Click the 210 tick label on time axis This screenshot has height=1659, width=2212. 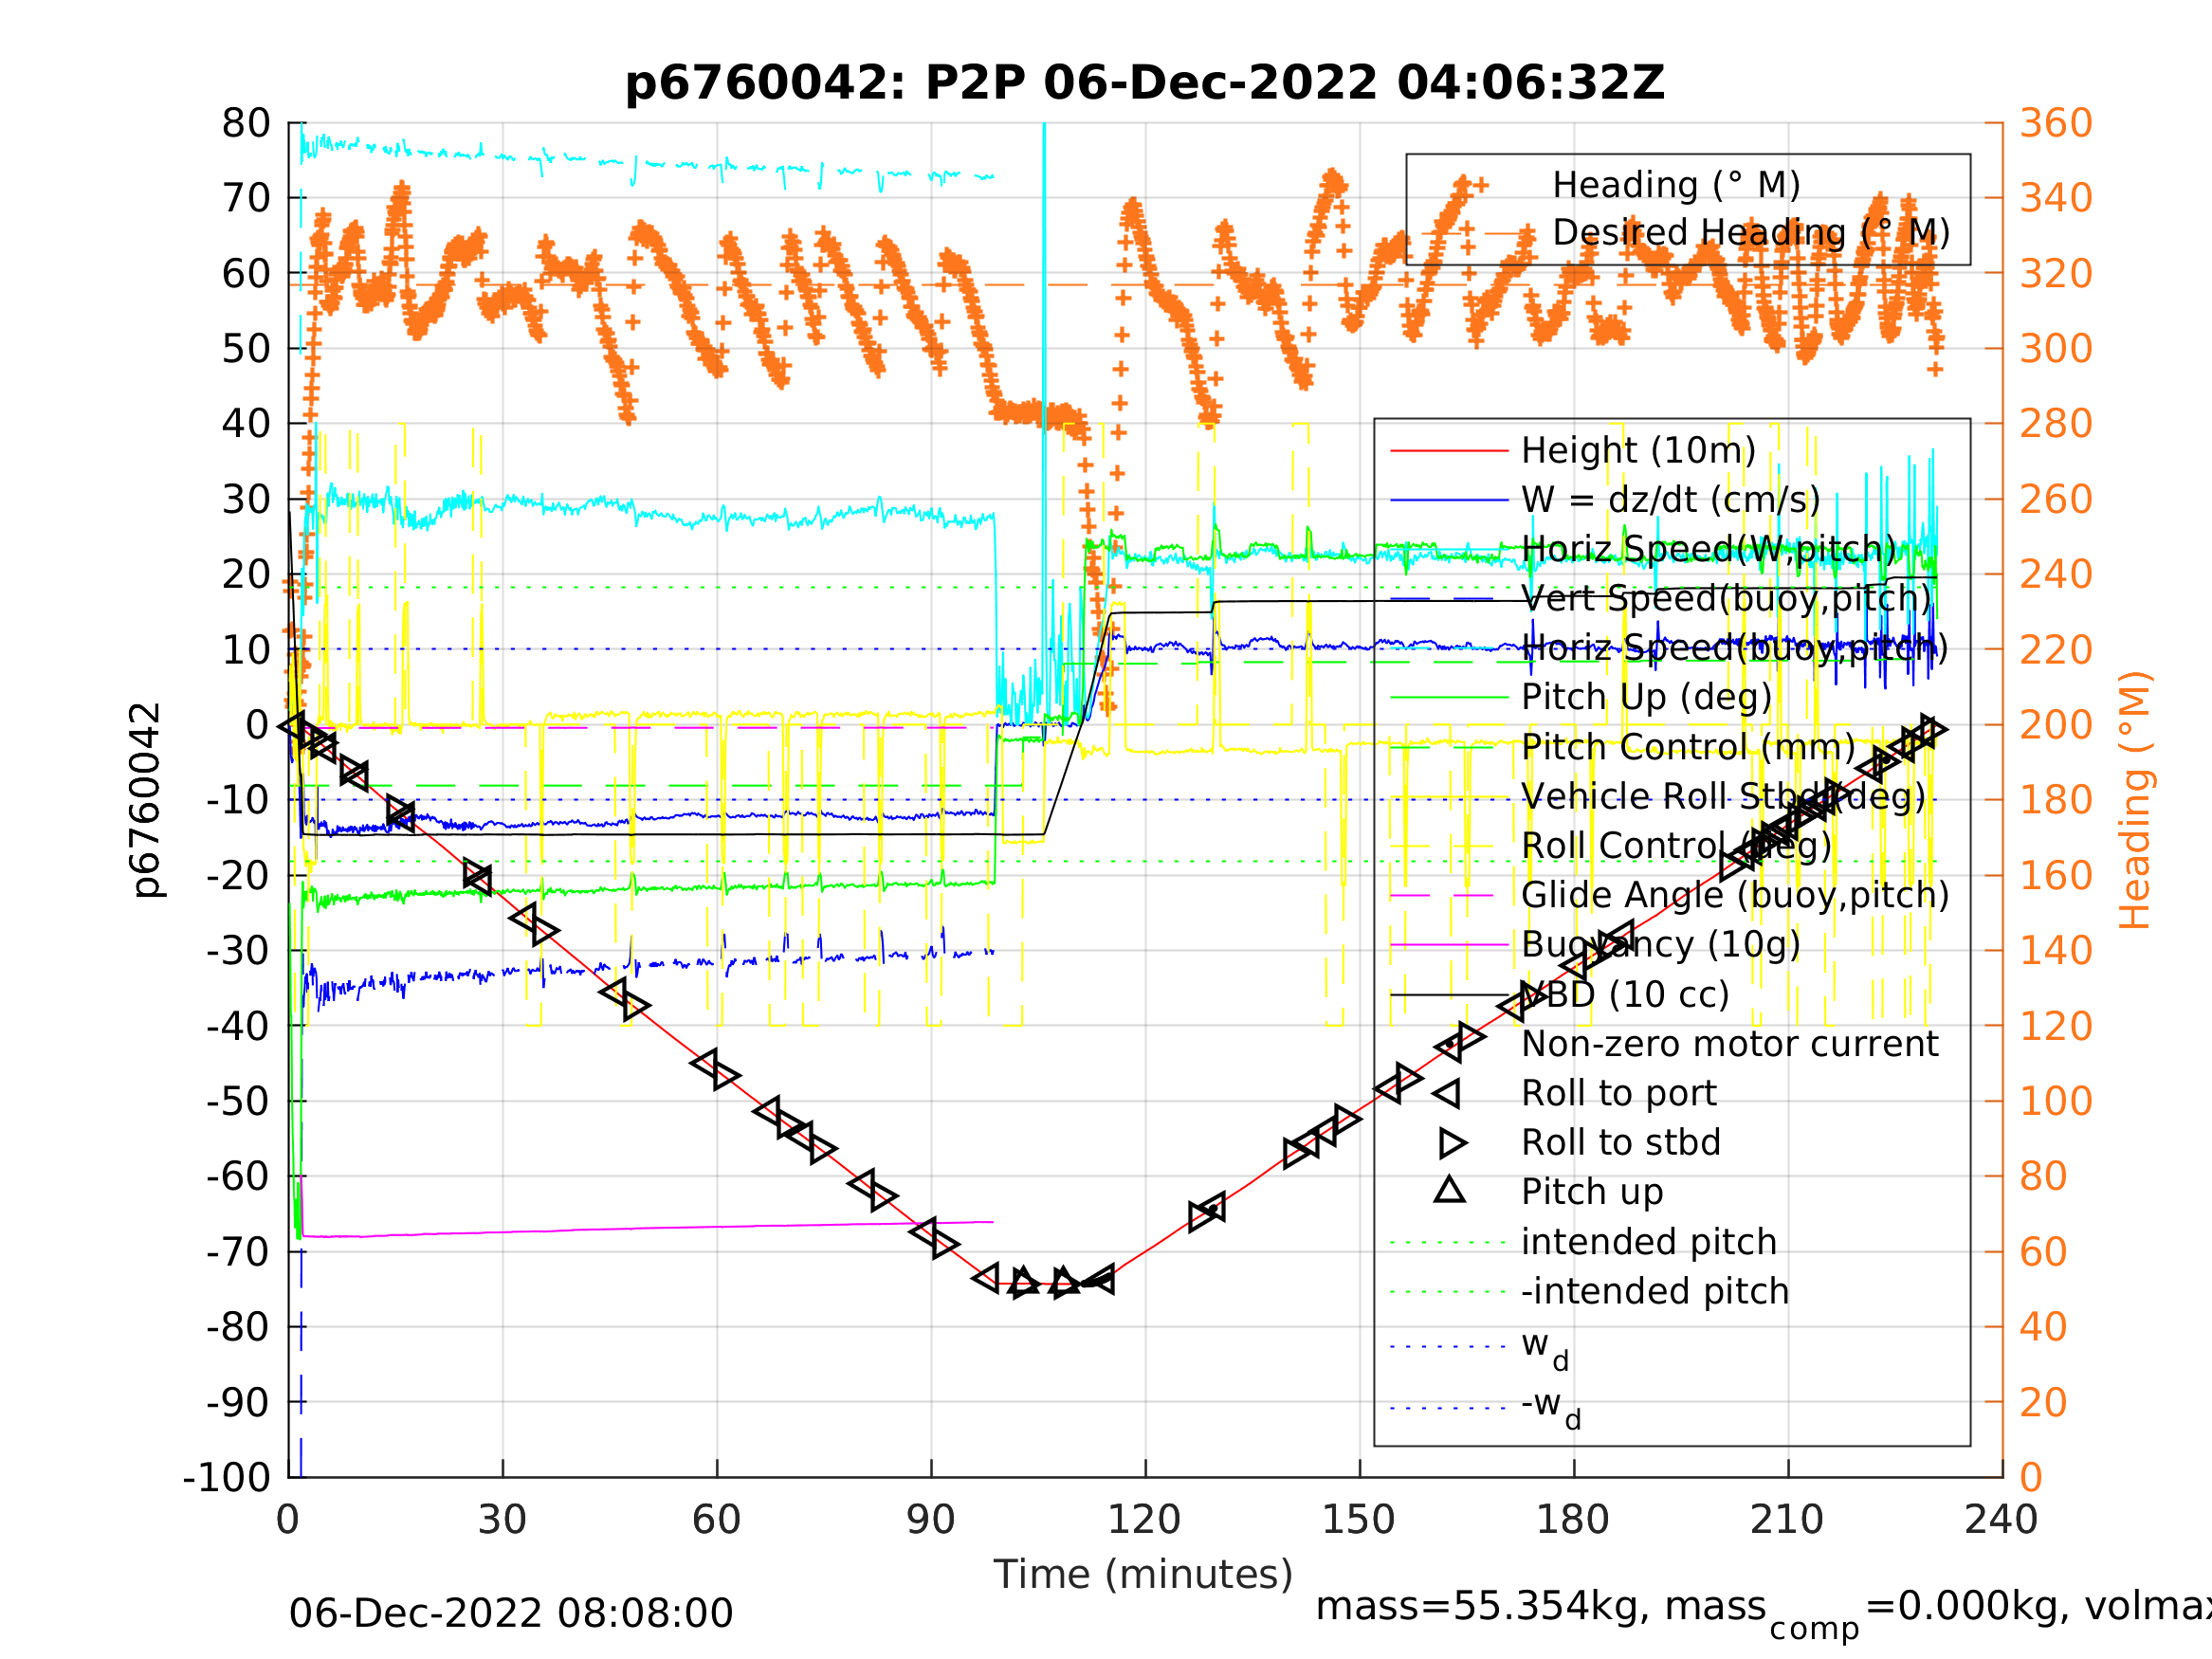pyautogui.click(x=1787, y=1520)
